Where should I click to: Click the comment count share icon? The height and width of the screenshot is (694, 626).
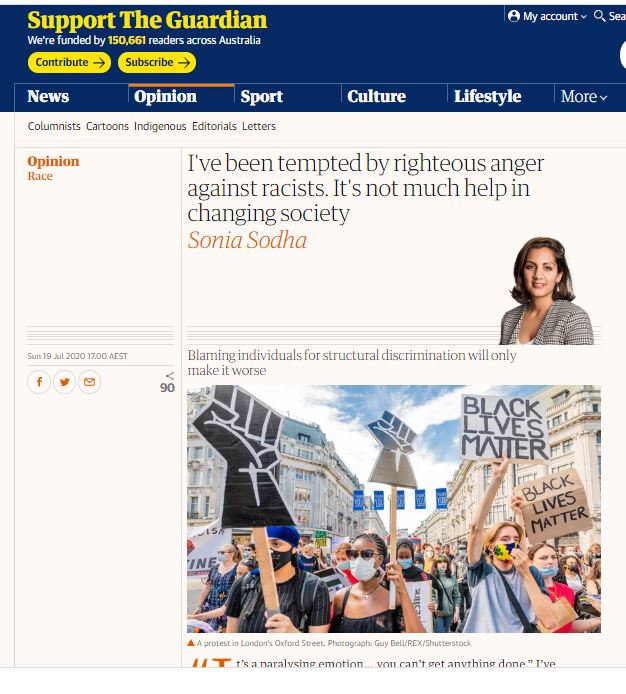[x=170, y=376]
